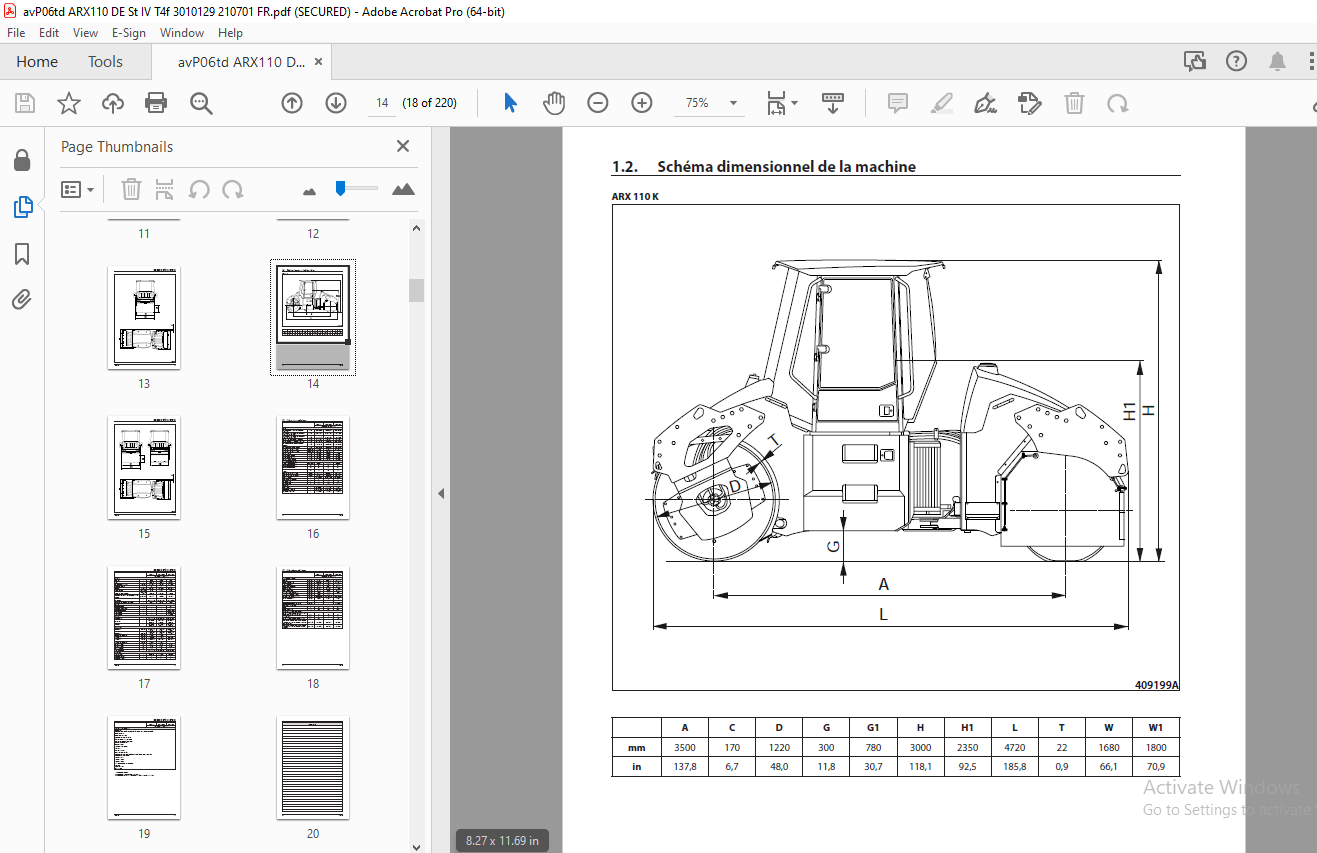The height and width of the screenshot is (853, 1317).
Task: Open the View menu
Action: coord(86,33)
